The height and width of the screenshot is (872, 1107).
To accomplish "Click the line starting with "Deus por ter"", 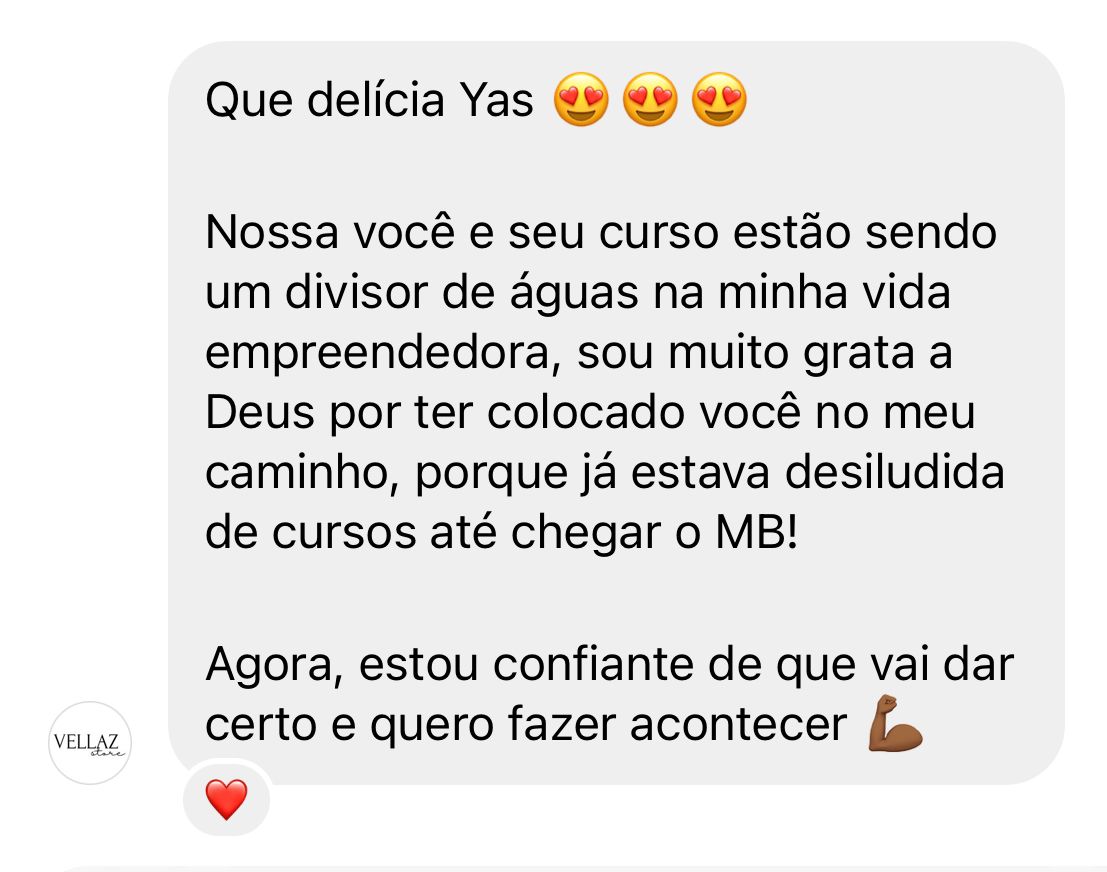I will (590, 412).
